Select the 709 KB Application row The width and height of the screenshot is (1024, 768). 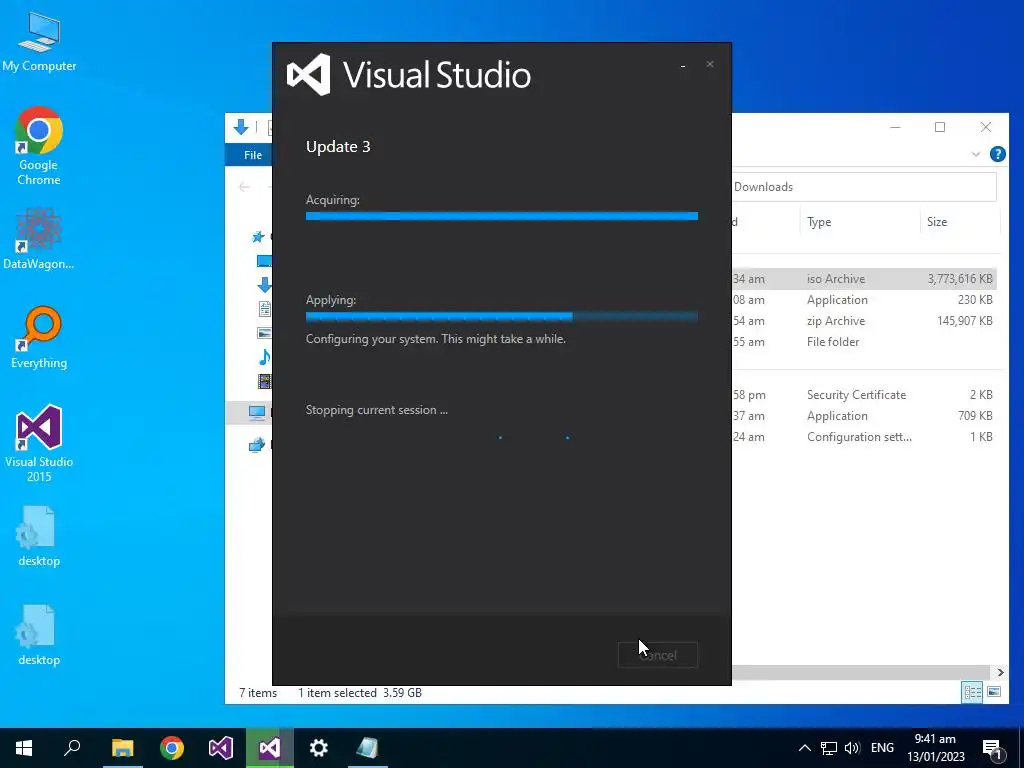click(x=863, y=416)
